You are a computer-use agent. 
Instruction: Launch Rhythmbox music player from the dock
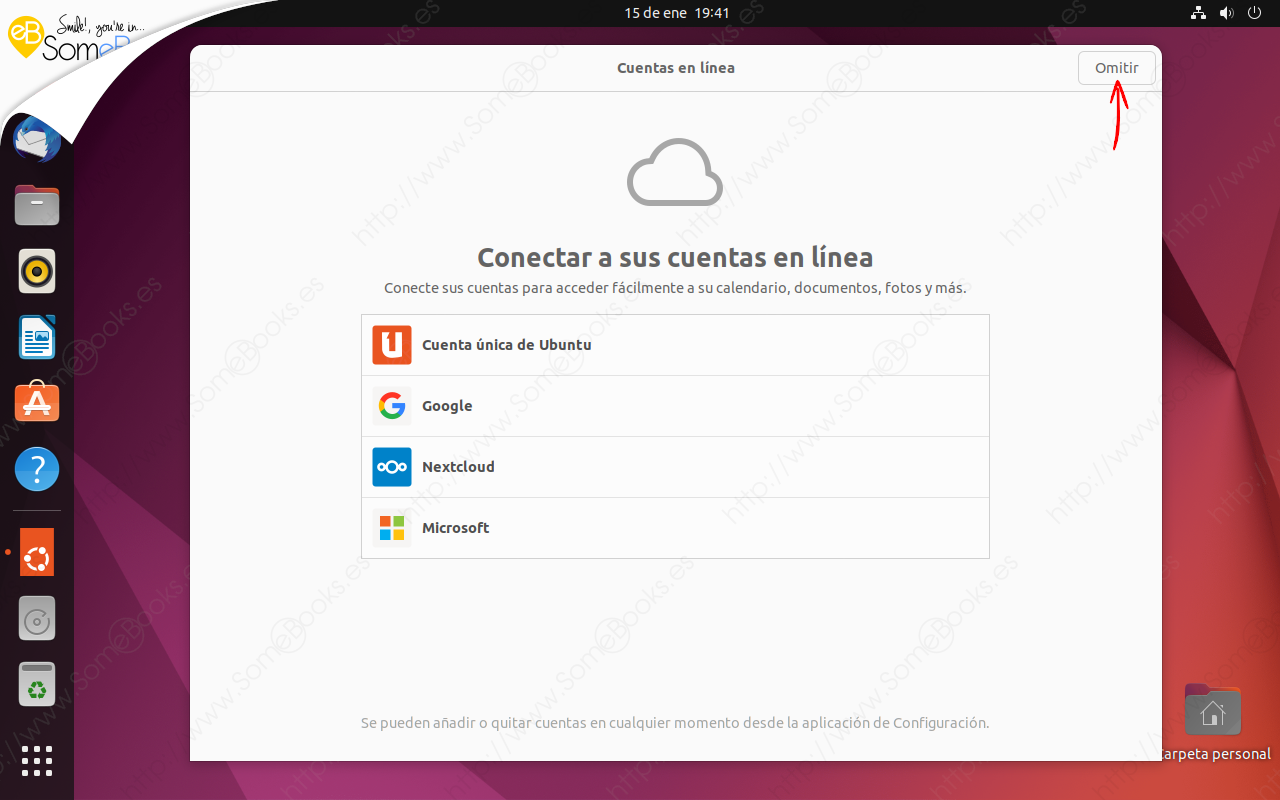pyautogui.click(x=36, y=271)
